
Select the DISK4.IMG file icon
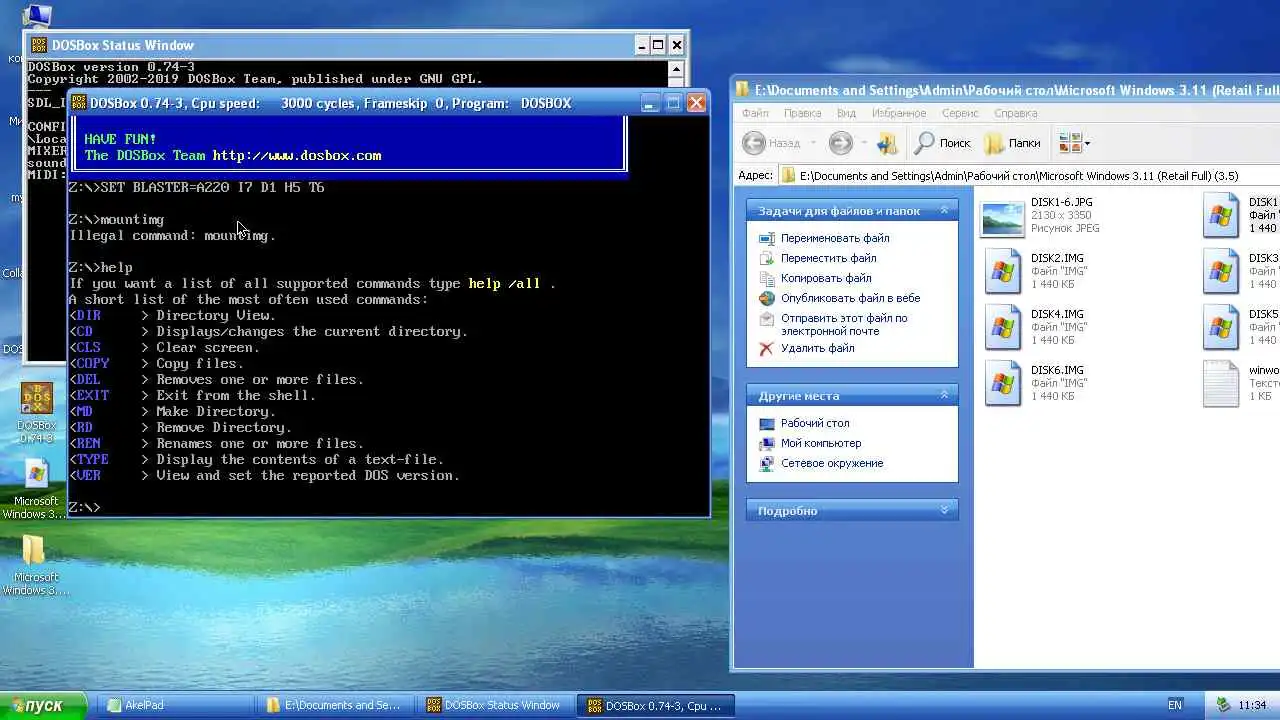(1002, 329)
